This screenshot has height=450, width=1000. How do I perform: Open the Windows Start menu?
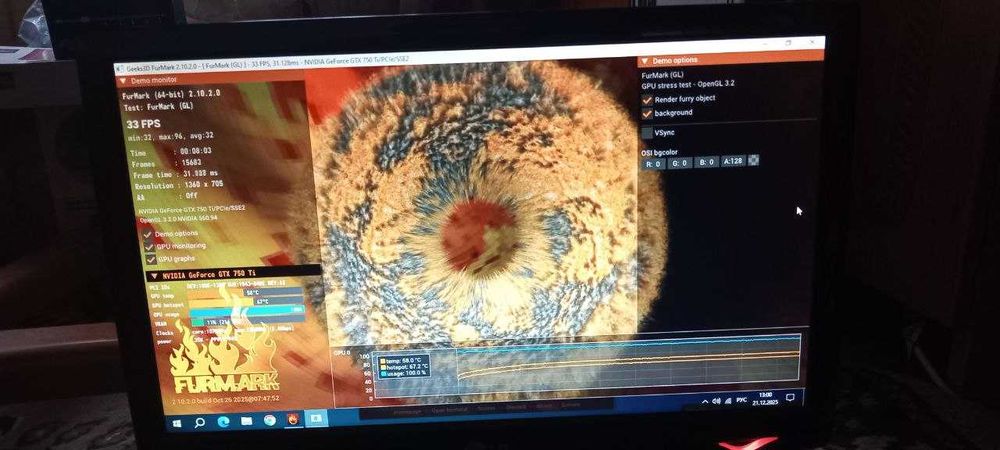coord(177,423)
